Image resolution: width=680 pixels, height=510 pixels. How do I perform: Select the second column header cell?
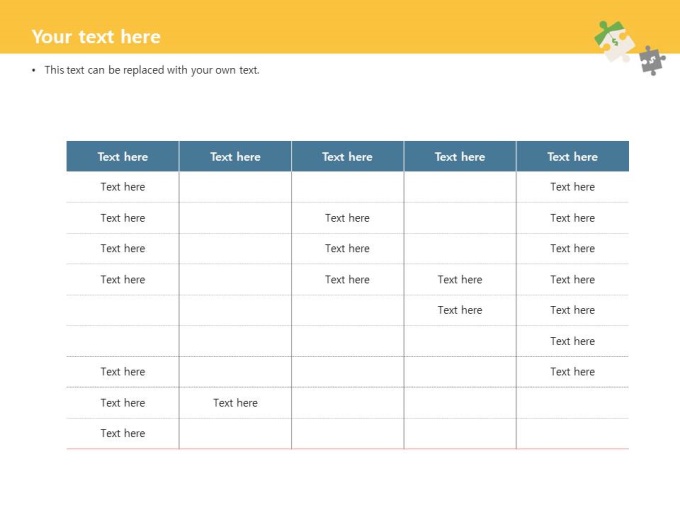[235, 157]
